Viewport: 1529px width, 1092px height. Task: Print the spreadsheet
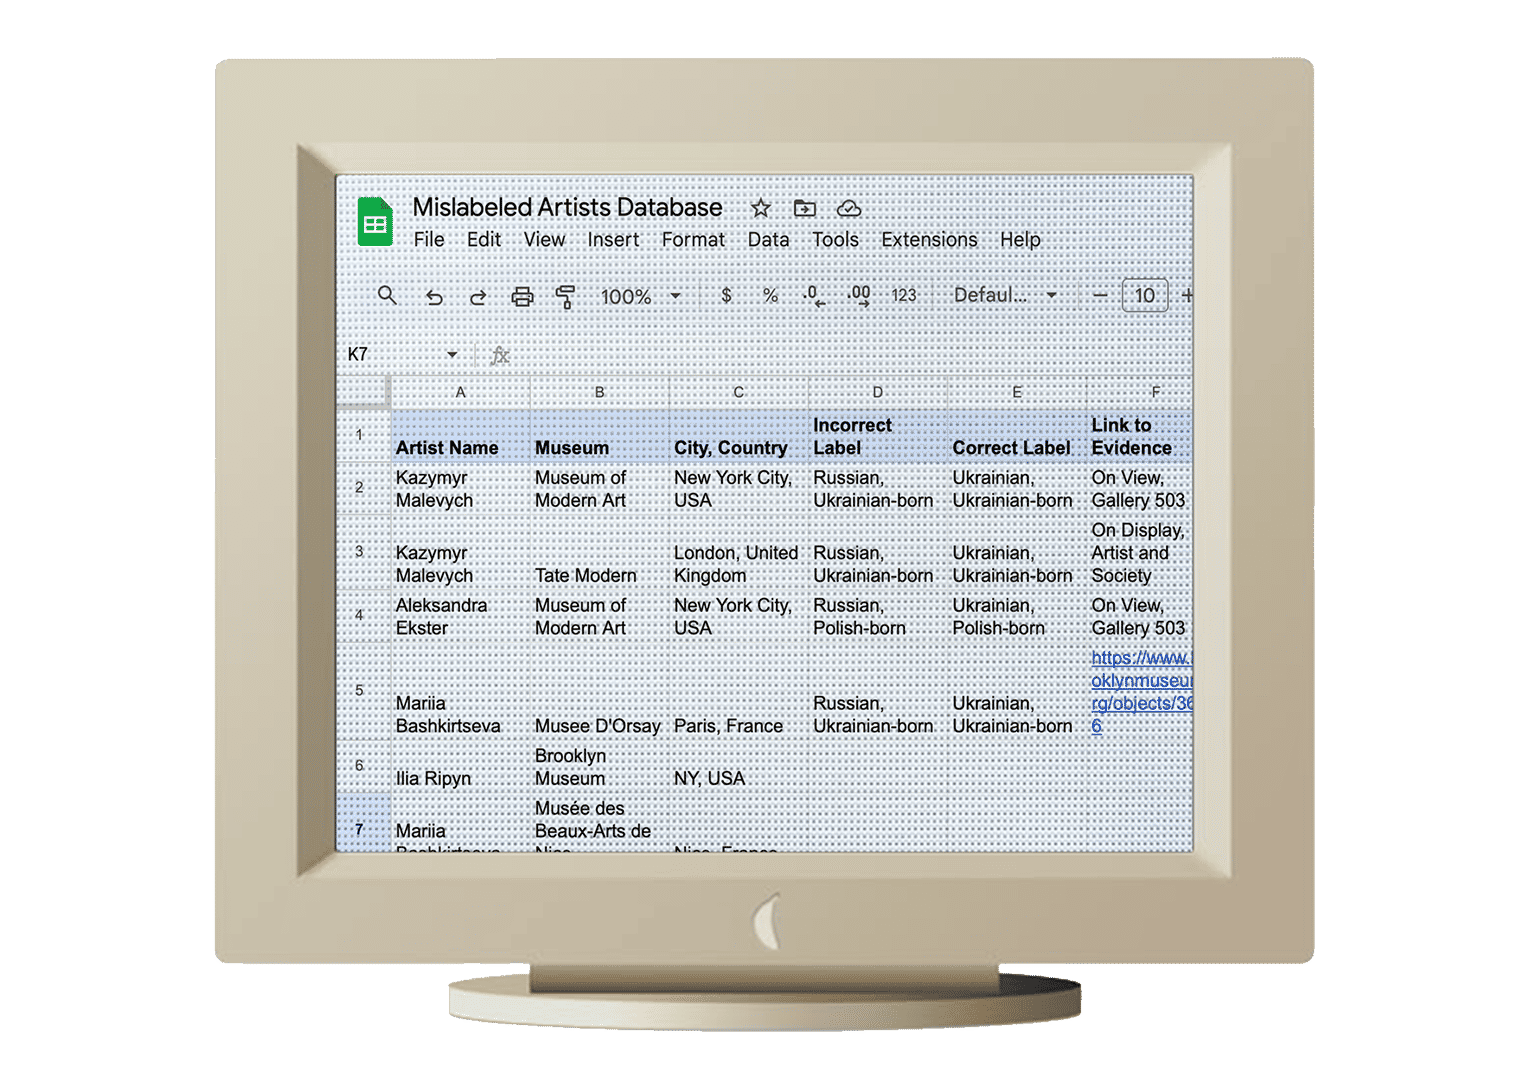[522, 296]
